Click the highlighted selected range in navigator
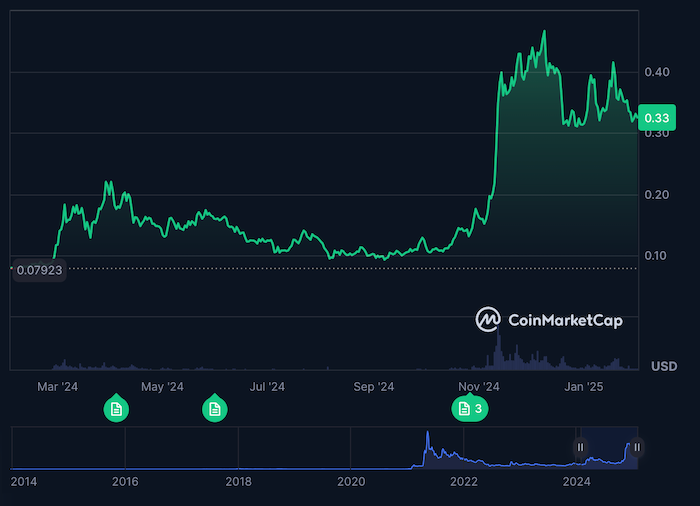Screen dimensions: 700x506 tap(608, 448)
